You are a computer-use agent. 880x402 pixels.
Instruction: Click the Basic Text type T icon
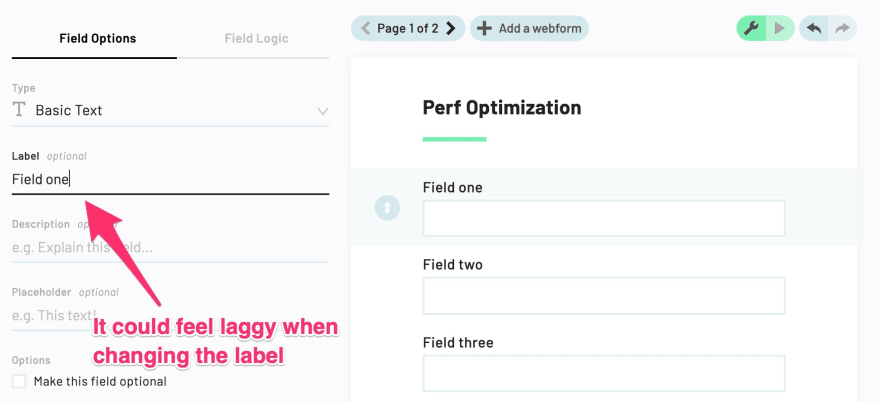coord(20,109)
